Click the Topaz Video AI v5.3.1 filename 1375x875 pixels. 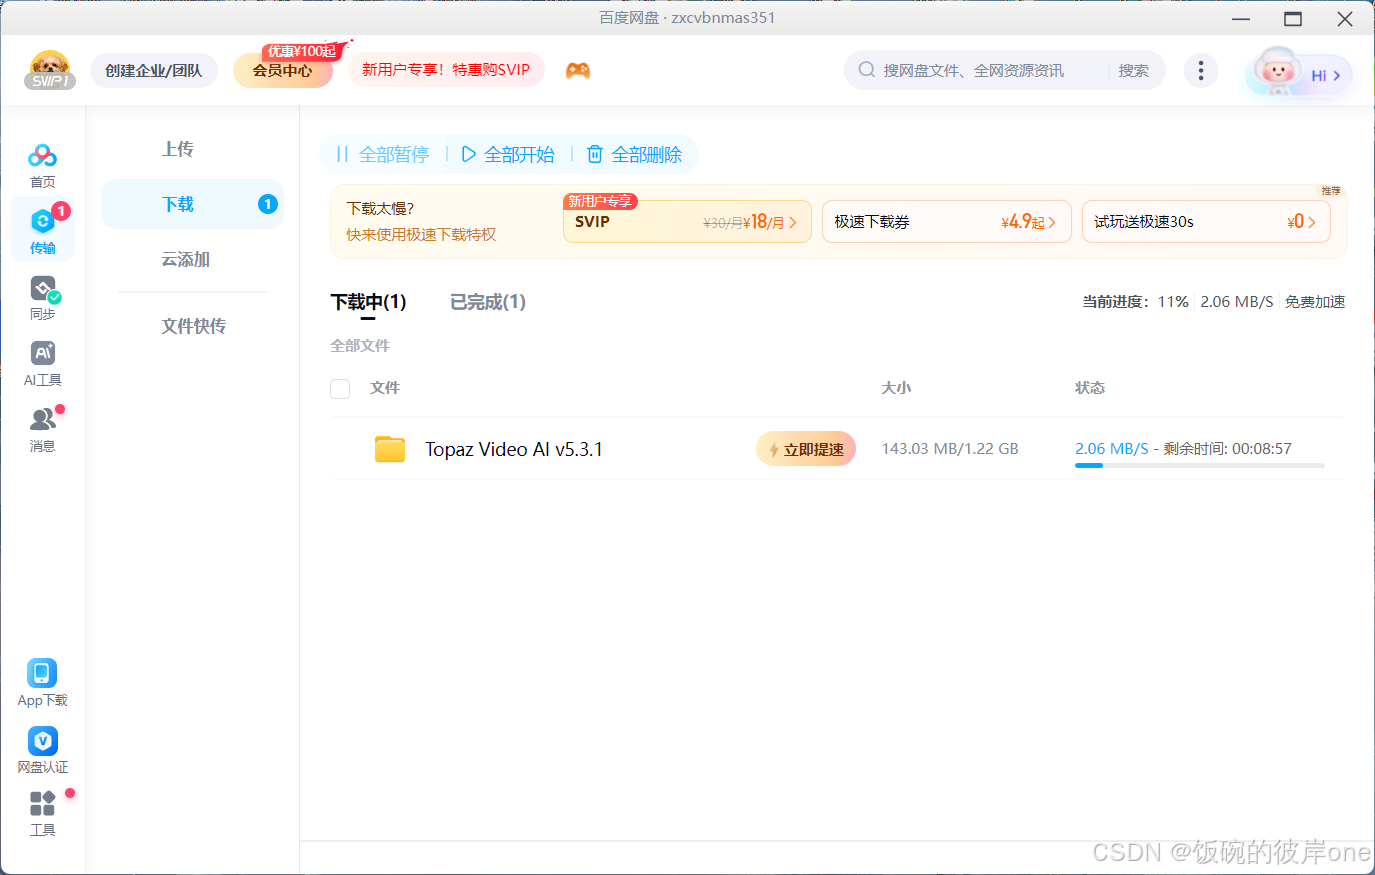click(x=514, y=449)
